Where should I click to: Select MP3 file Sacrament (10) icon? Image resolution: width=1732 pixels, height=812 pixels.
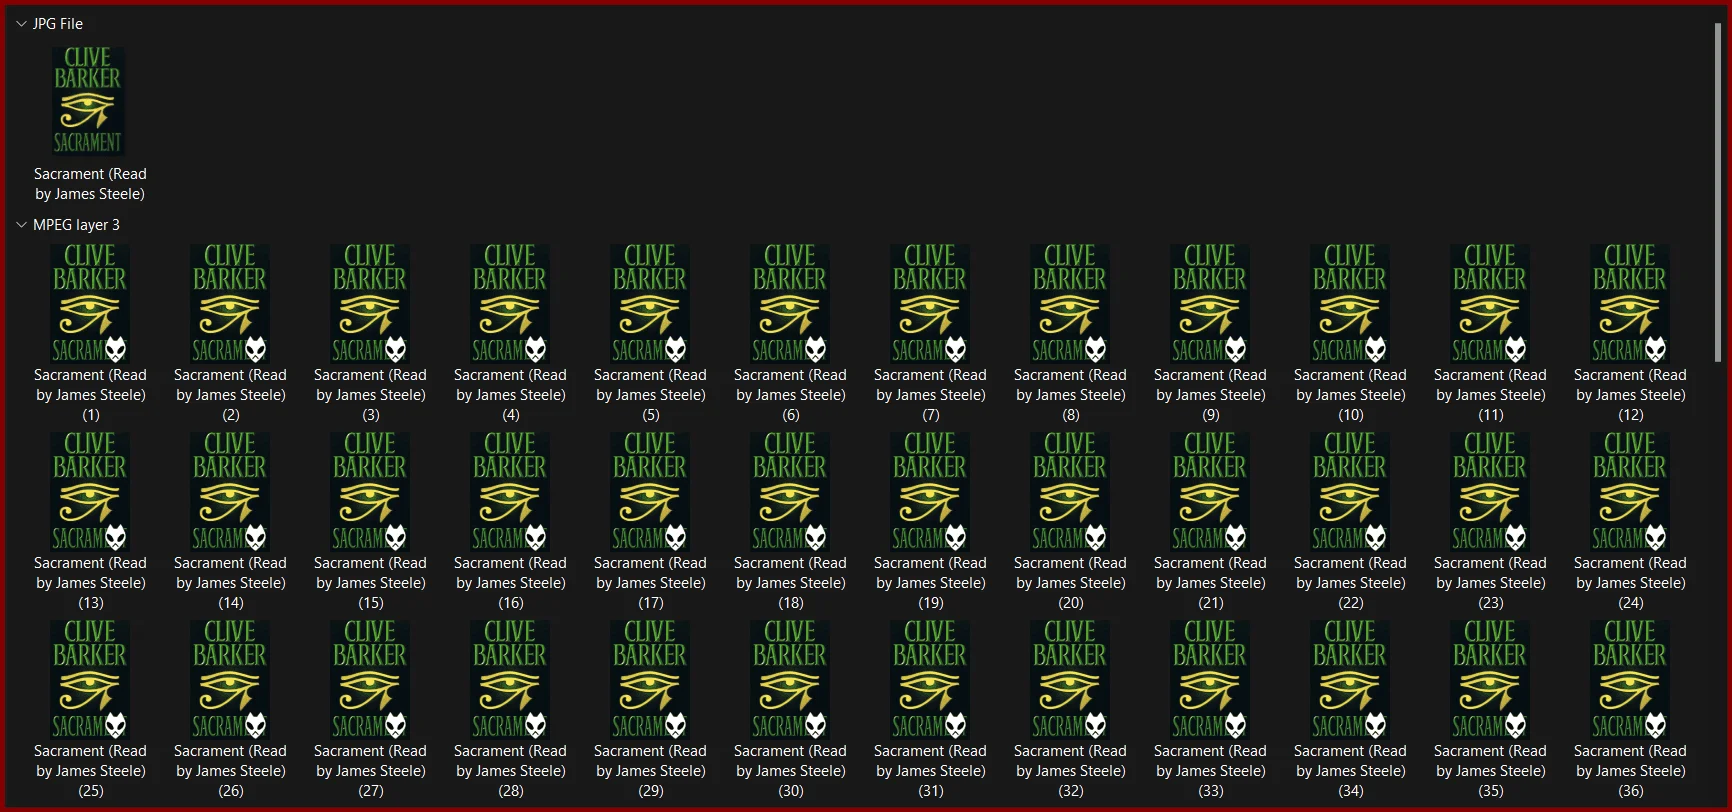pyautogui.click(x=1350, y=303)
